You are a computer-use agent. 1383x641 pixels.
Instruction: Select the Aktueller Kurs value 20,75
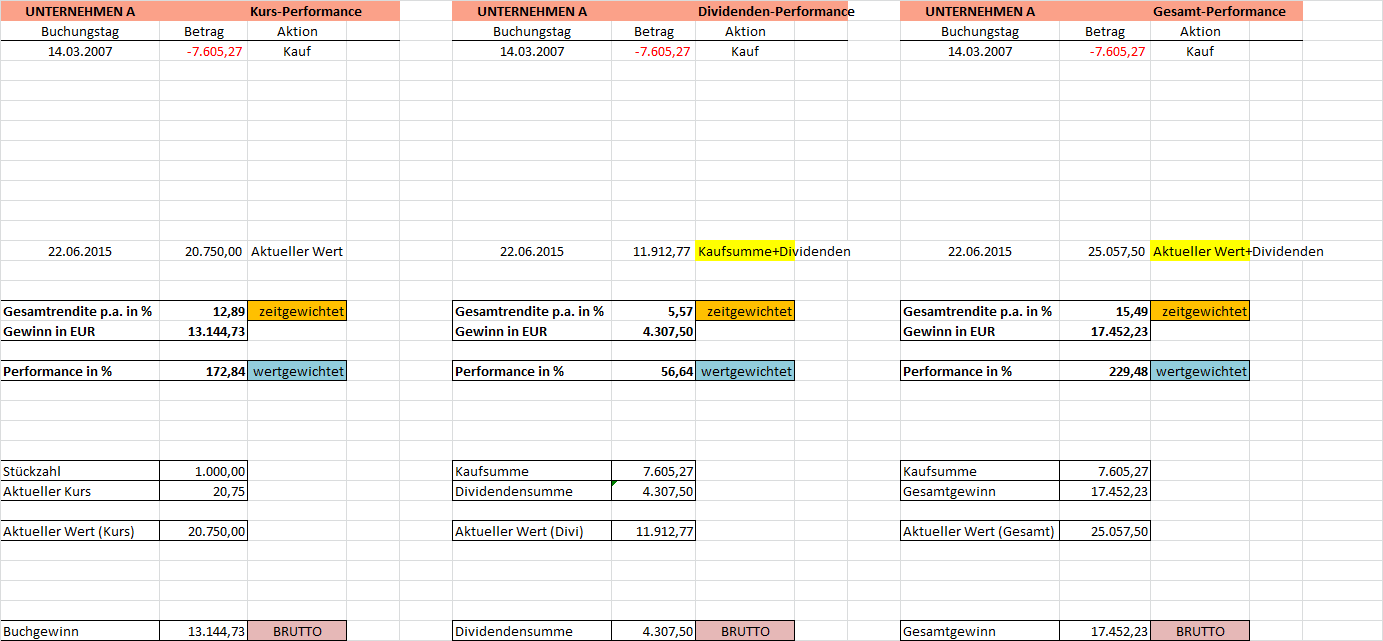tap(204, 491)
